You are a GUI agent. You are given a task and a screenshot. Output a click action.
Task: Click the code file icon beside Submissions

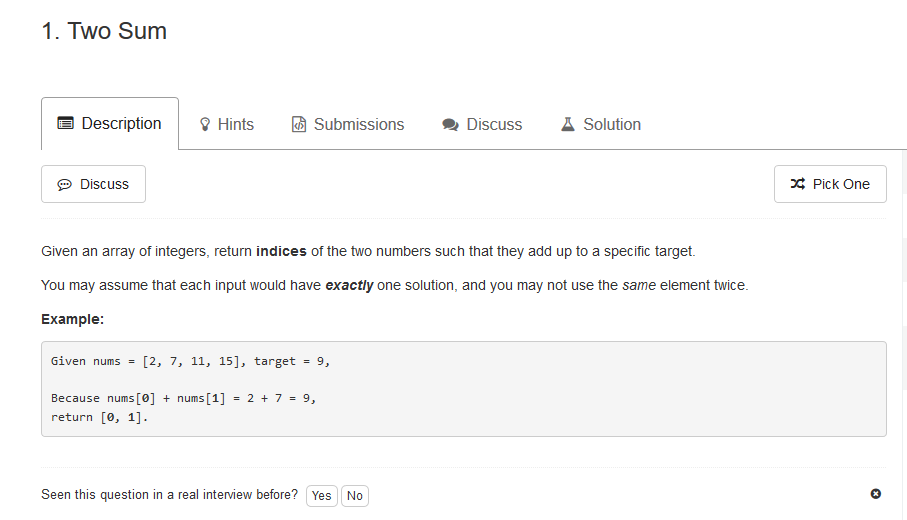298,124
